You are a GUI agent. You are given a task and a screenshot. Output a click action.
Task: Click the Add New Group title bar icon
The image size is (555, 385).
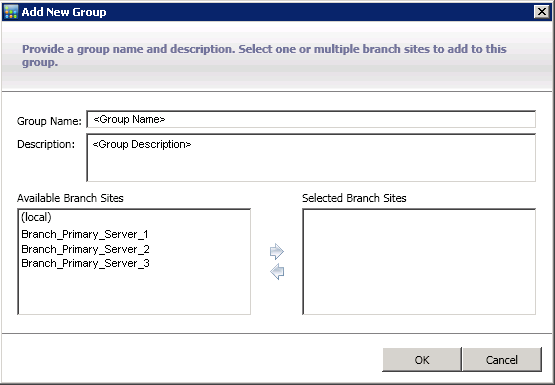[11, 12]
